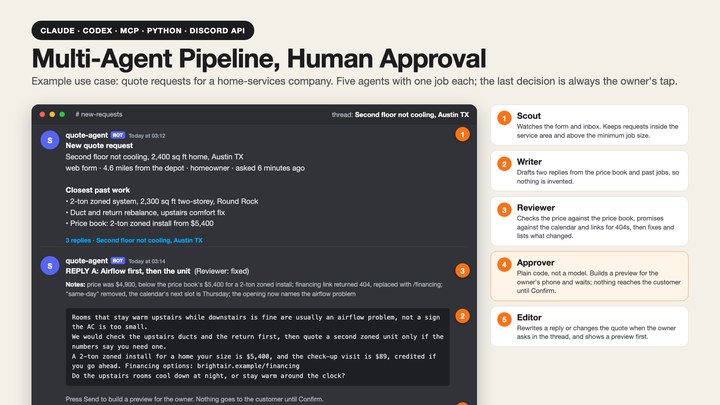Maximize the chat window with the green button
This screenshot has width=720, height=405.
coord(62,114)
